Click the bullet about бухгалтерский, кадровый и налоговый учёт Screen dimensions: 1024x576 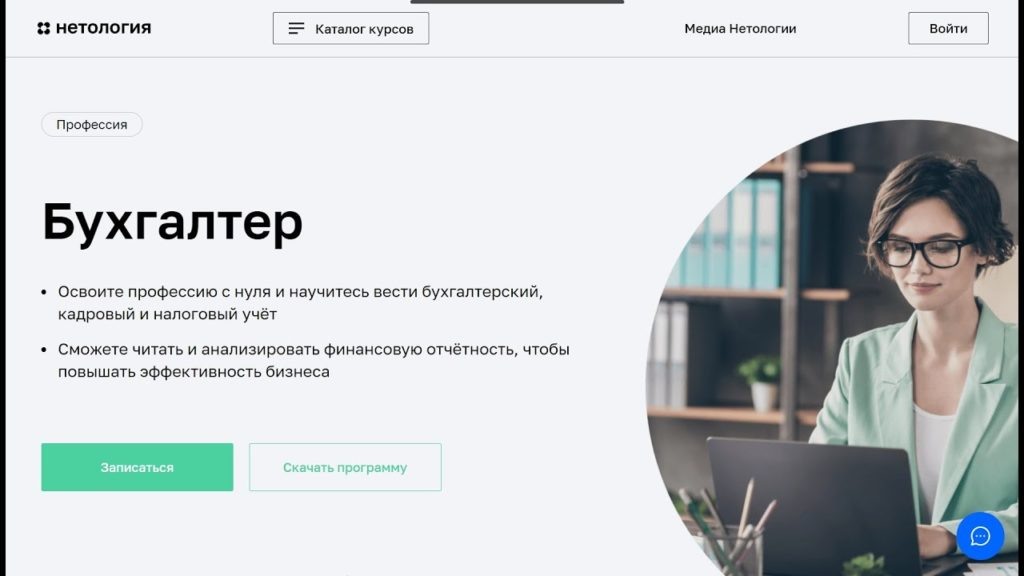click(x=300, y=302)
